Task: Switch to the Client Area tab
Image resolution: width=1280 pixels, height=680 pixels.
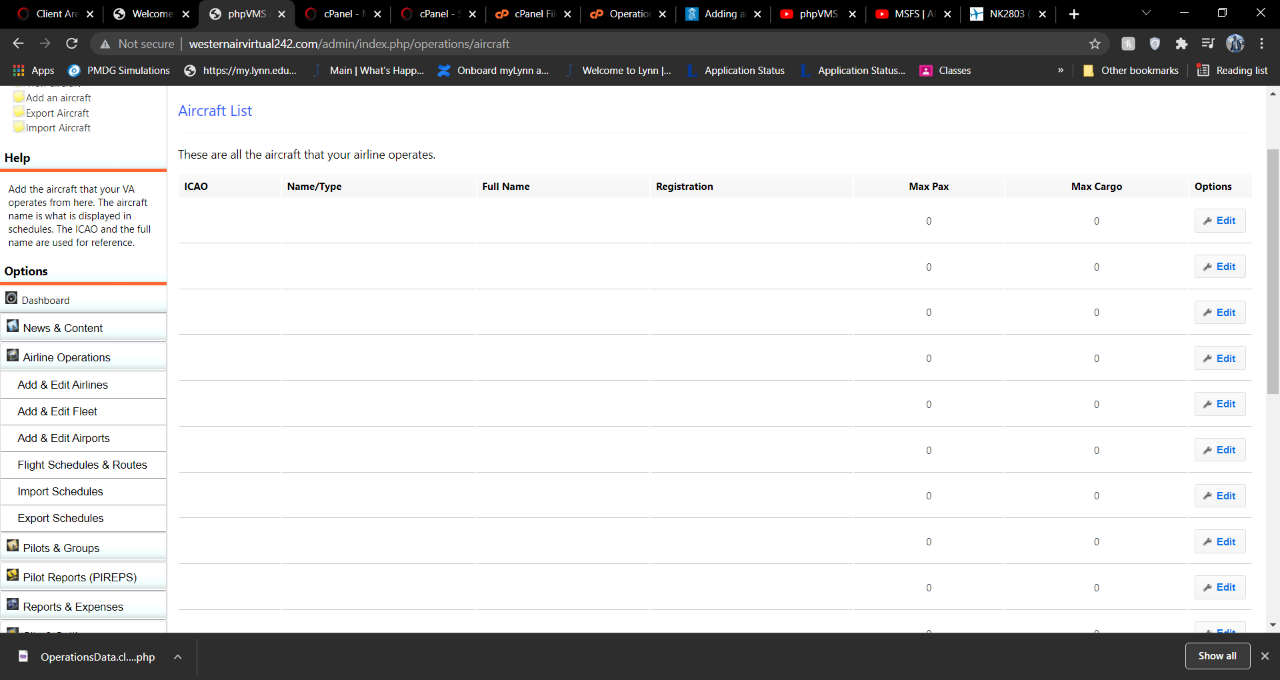Action: [x=56, y=14]
